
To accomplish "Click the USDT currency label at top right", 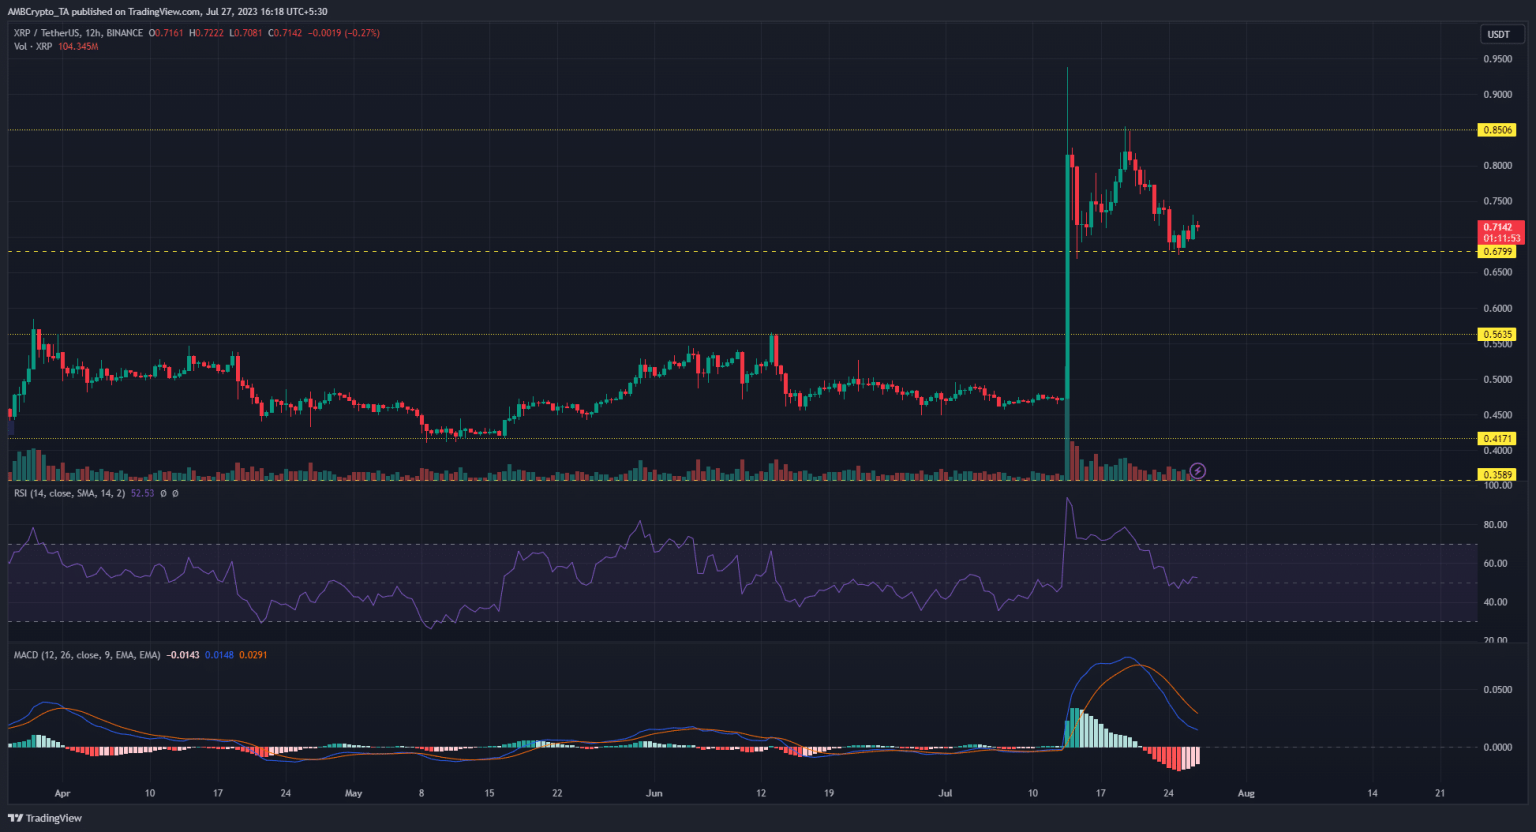I will tap(1498, 34).
